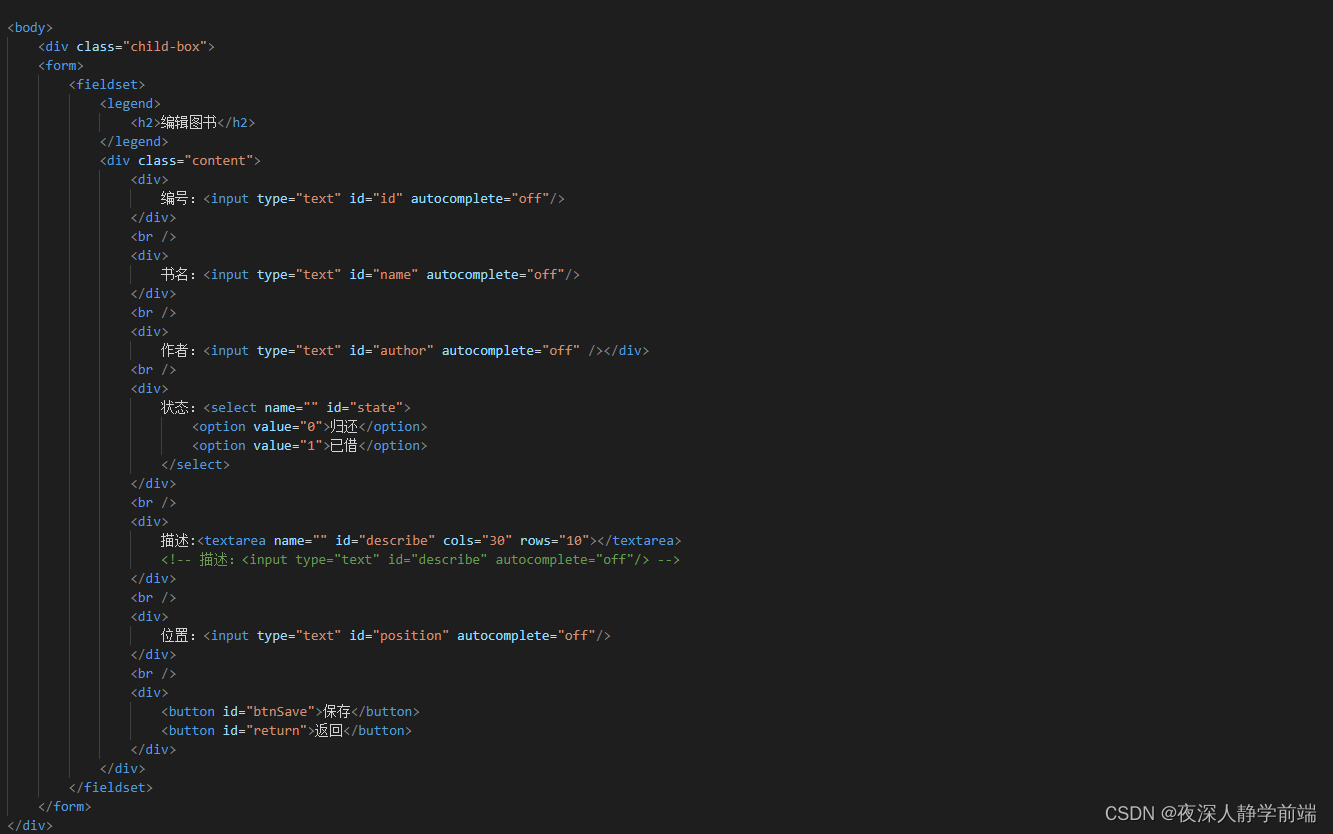The width and height of the screenshot is (1333, 834).
Task: Click the "child-box" class value
Action: coord(173,46)
